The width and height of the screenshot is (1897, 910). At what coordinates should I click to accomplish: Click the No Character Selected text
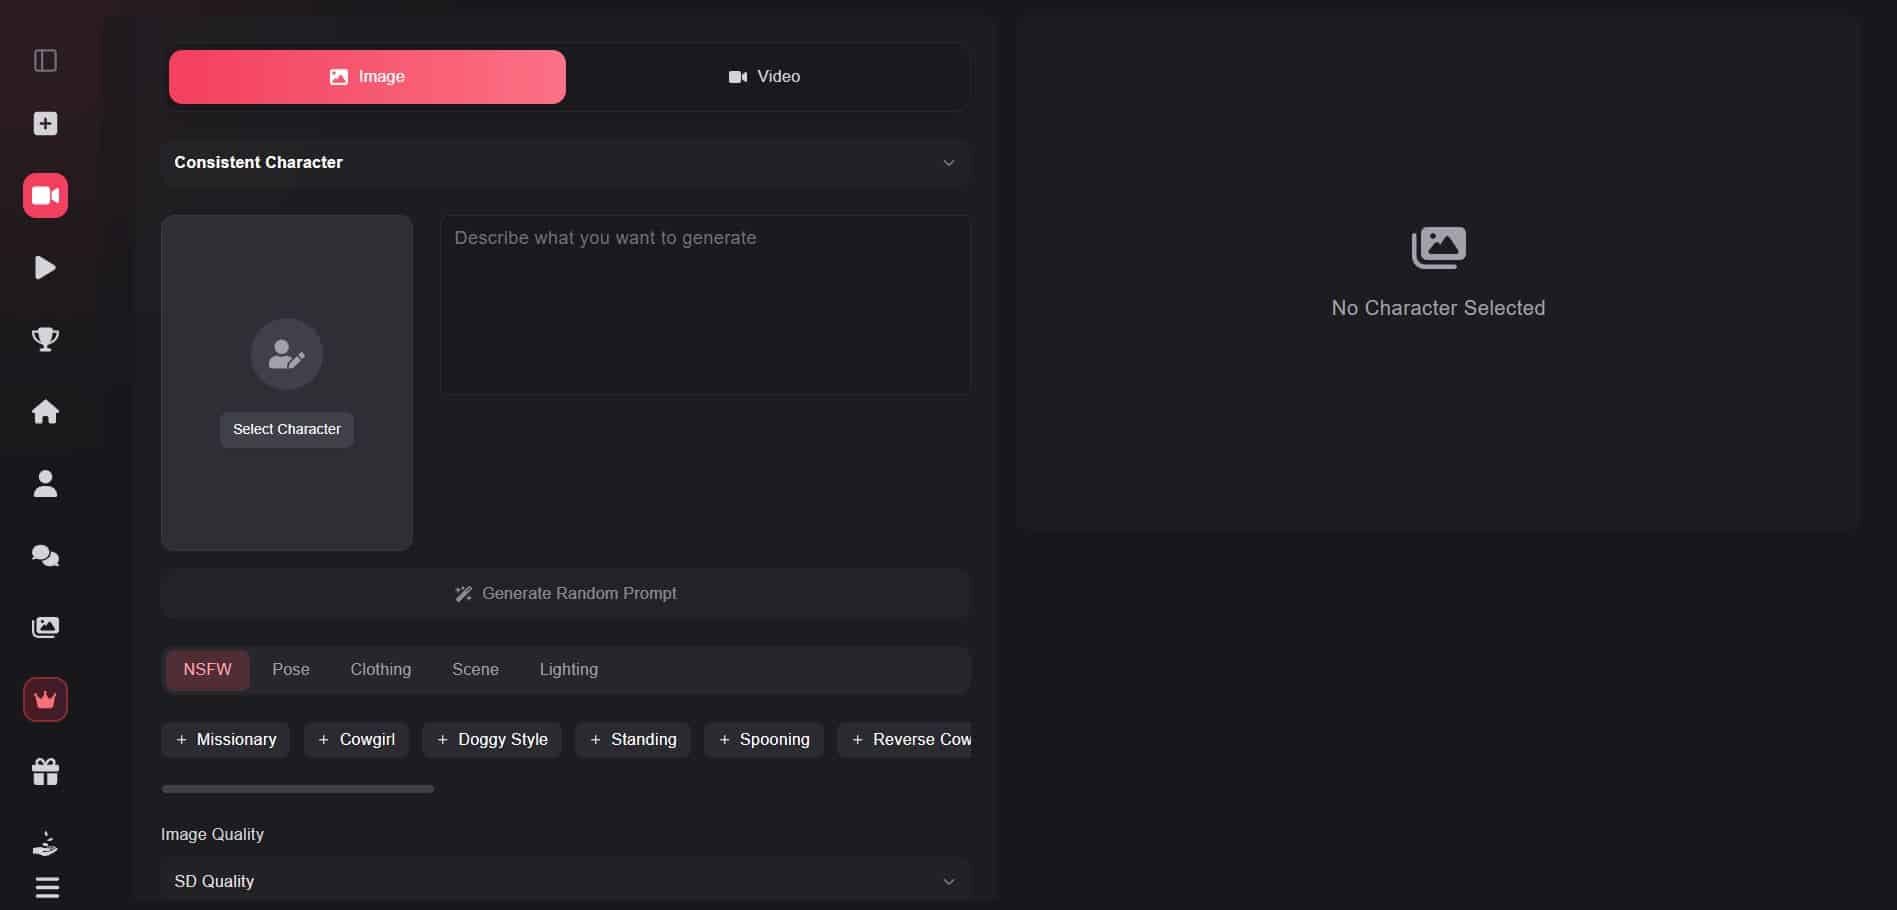1438,308
